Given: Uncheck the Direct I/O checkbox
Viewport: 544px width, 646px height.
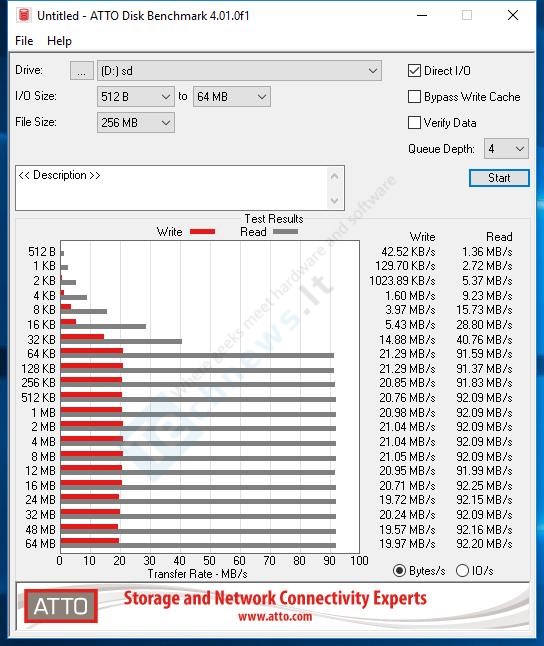Looking at the screenshot, I should coord(414,71).
